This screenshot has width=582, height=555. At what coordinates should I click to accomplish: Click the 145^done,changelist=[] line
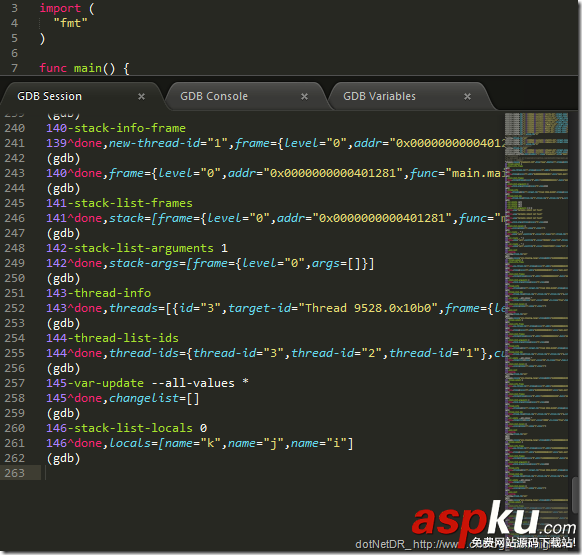tap(122, 398)
